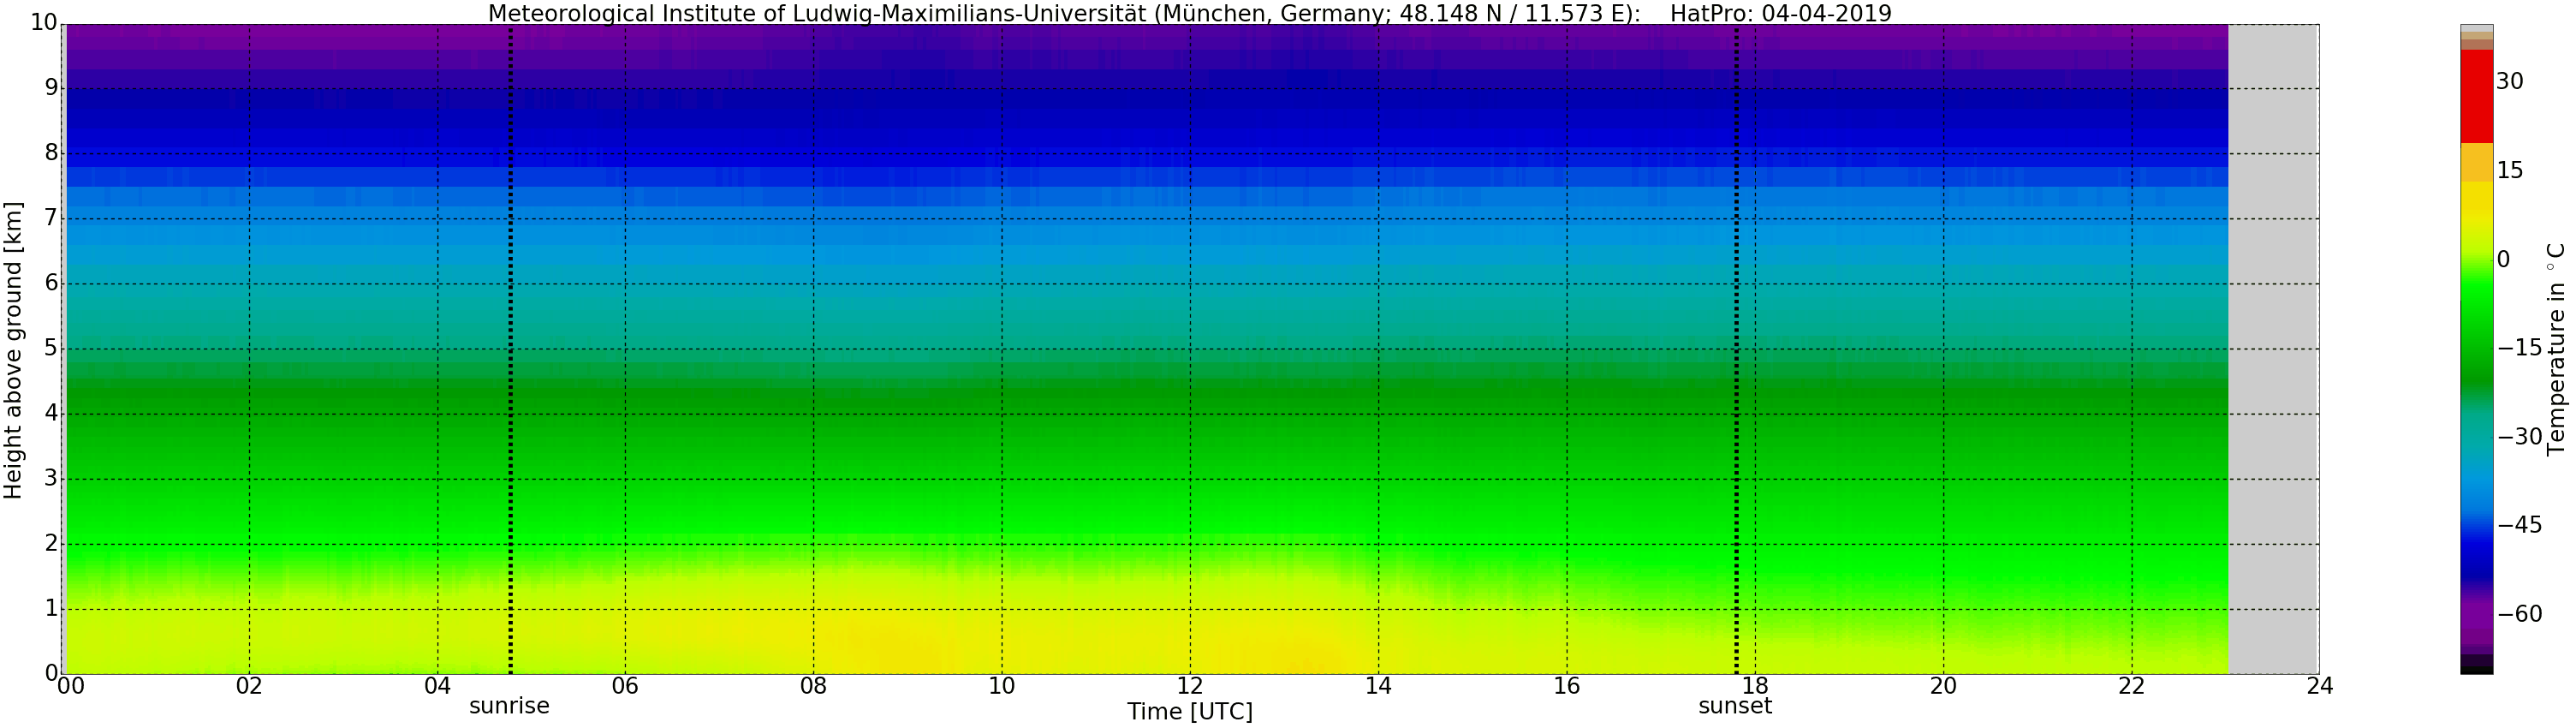Click the orange section of the colorbar near 15
This screenshot has height=728, width=2576.
click(2476, 163)
